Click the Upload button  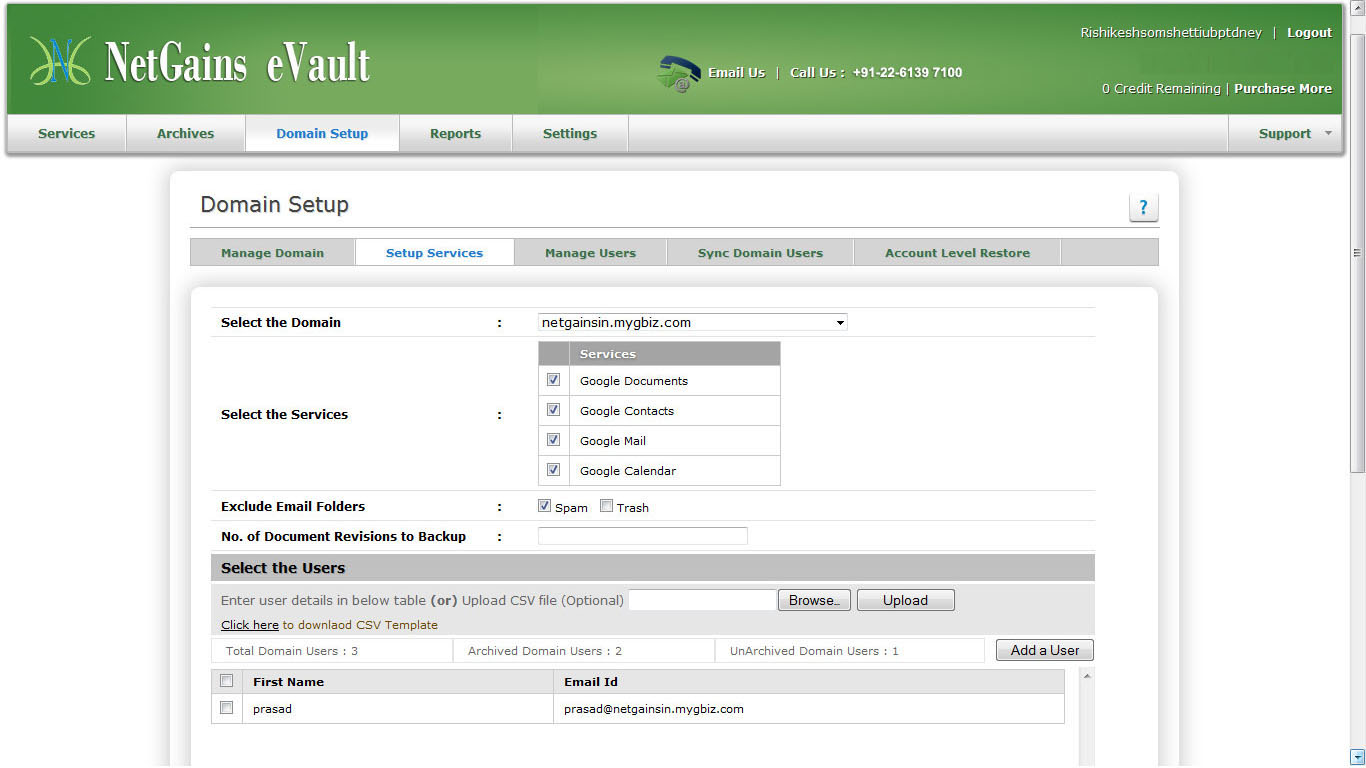[905, 600]
